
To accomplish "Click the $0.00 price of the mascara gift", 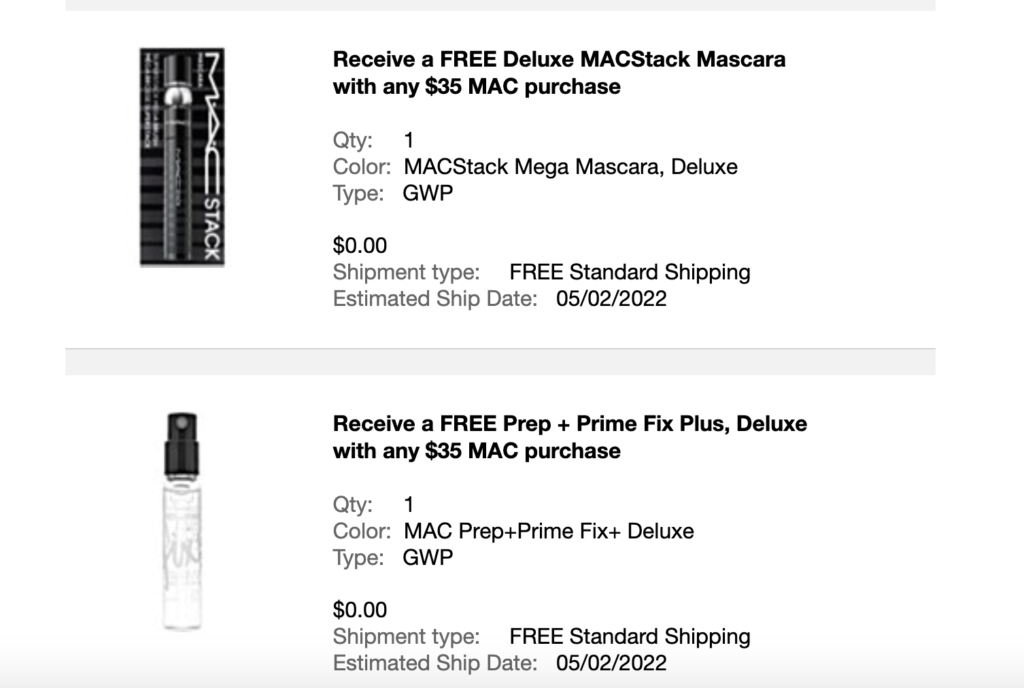I will (360, 245).
